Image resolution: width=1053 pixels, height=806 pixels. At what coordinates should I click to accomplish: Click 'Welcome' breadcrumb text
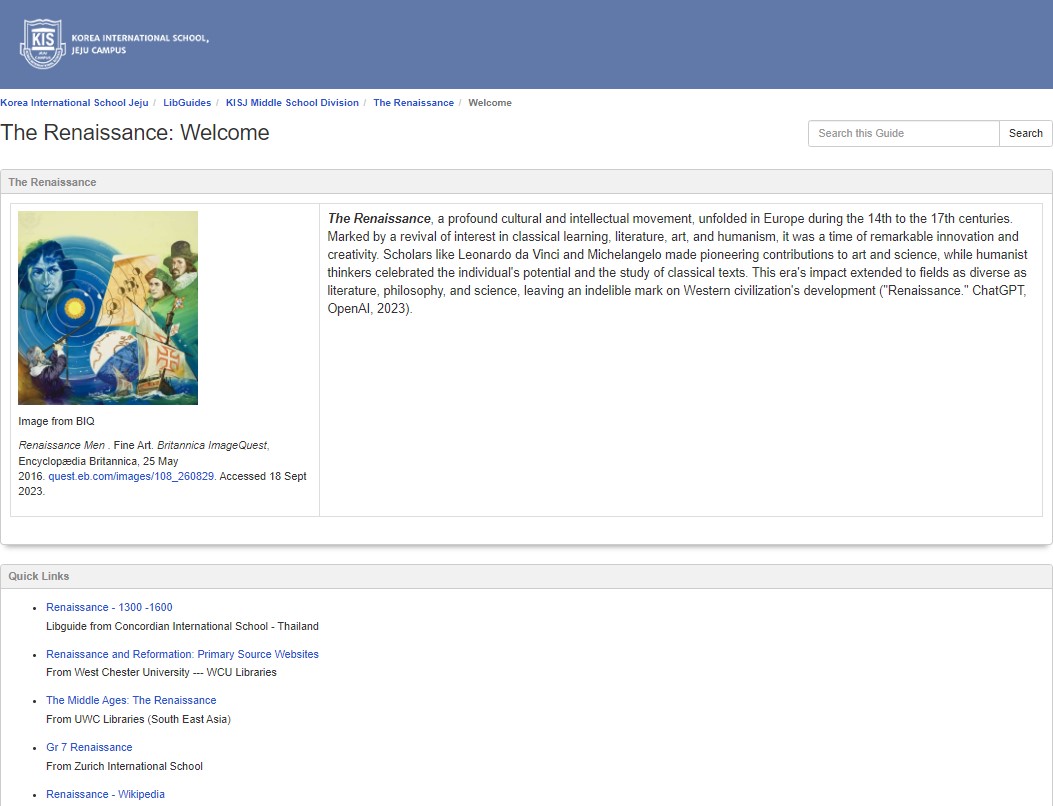(x=490, y=103)
